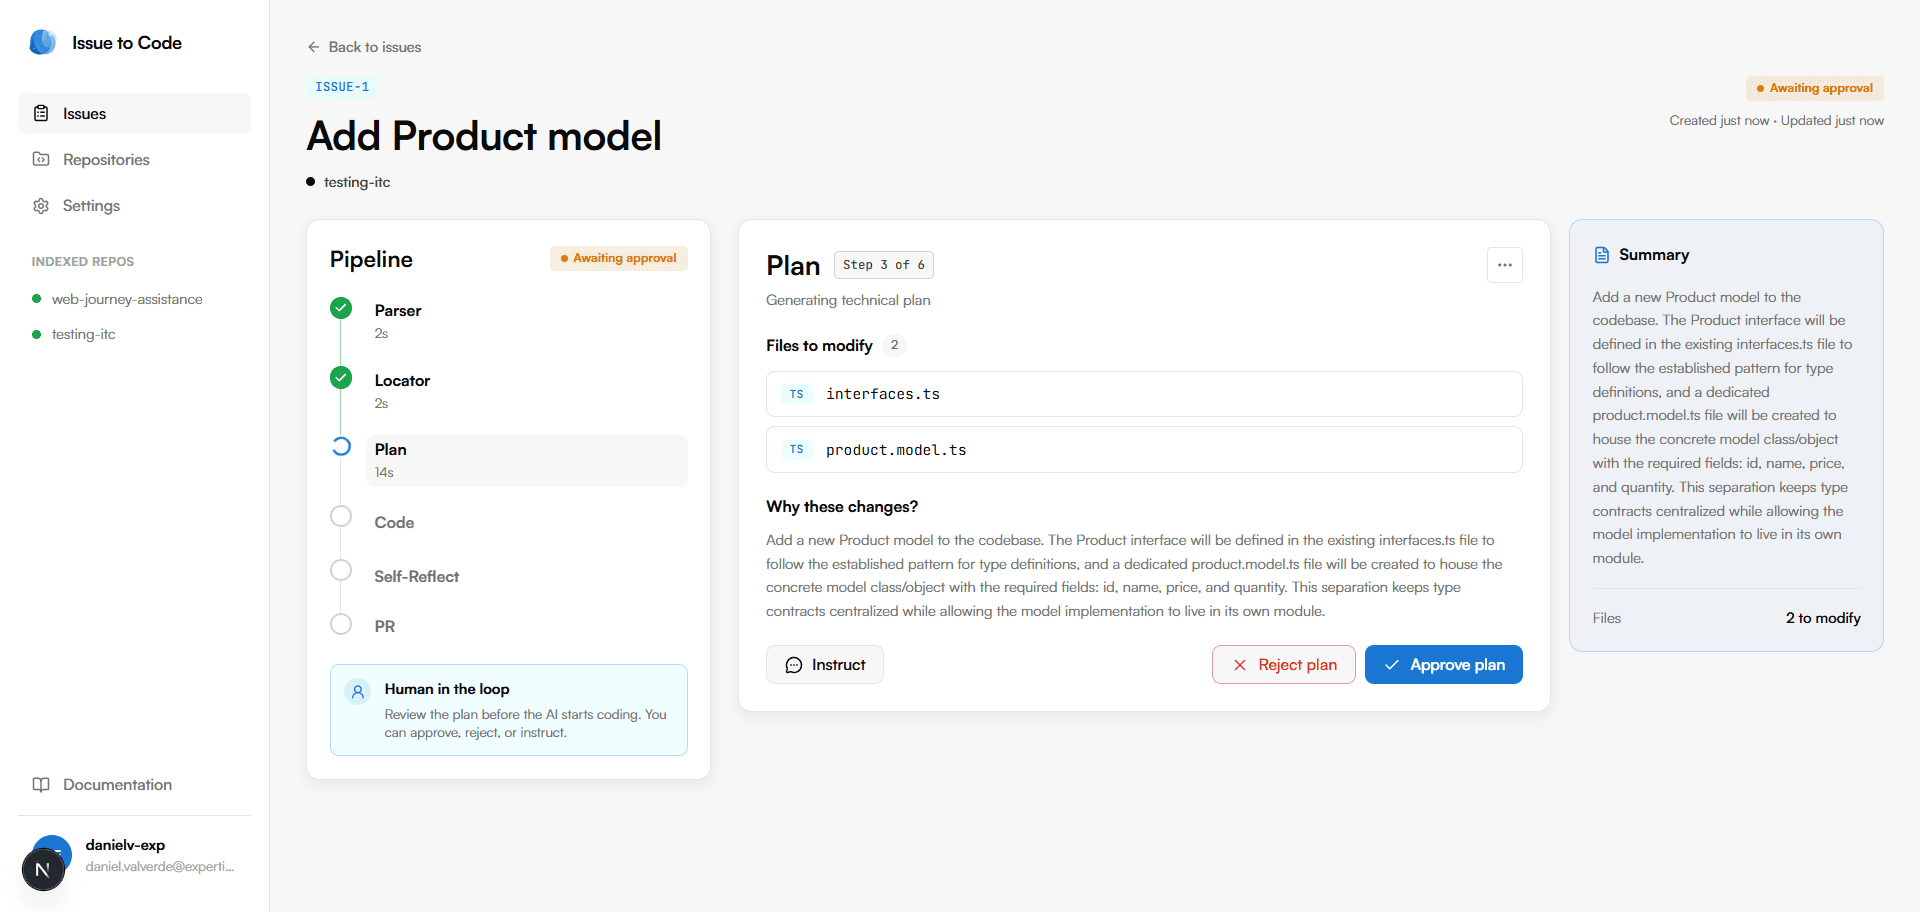Select the Code step circle in pipeline

point(341,516)
